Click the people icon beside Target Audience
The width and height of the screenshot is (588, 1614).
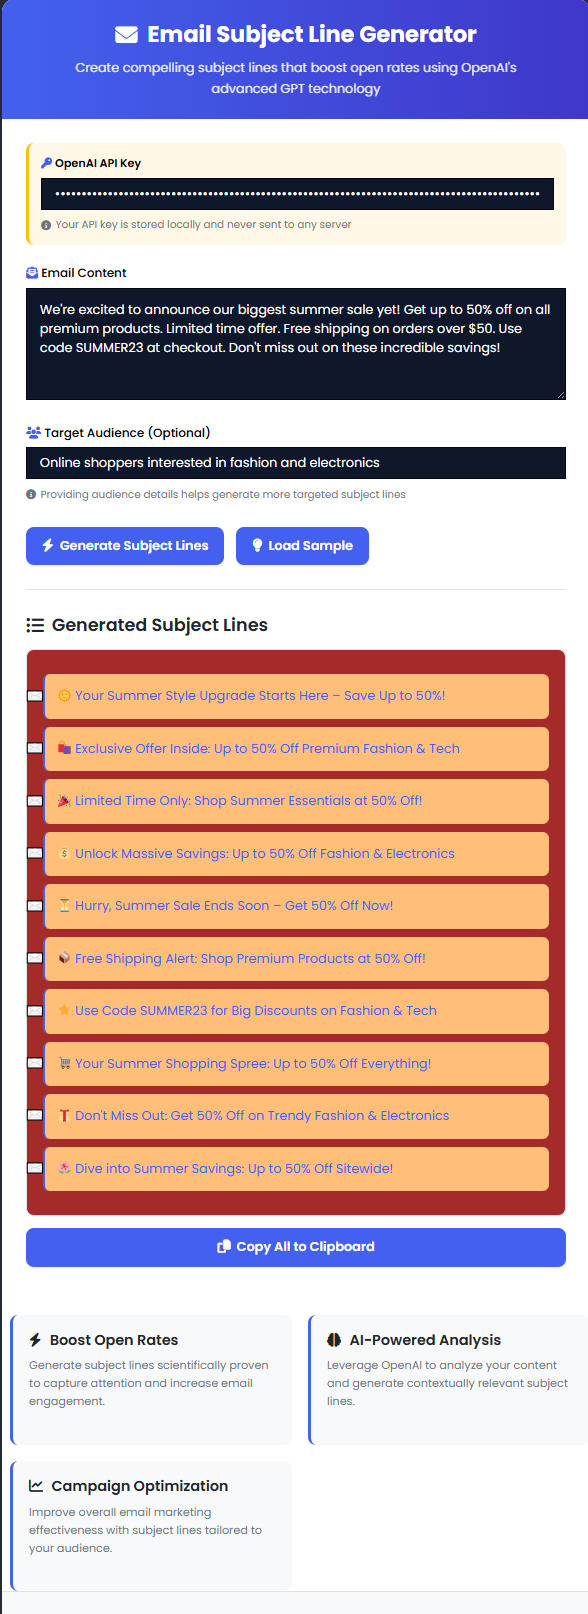(33, 433)
